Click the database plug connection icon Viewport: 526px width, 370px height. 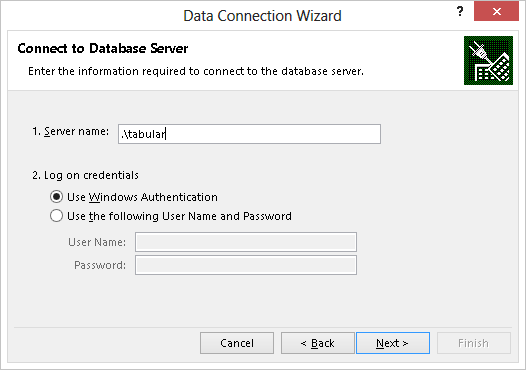click(488, 60)
